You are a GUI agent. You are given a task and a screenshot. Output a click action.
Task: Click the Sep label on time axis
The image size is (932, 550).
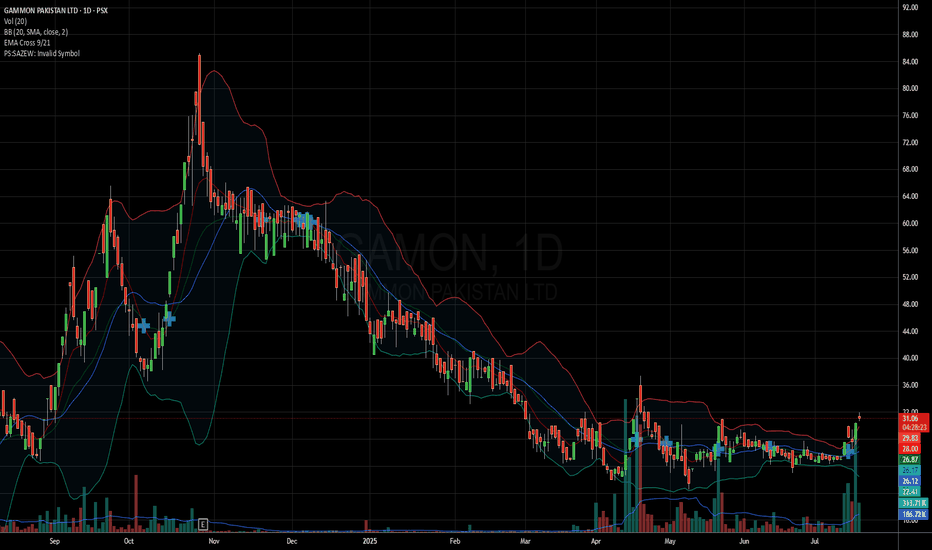(x=55, y=541)
